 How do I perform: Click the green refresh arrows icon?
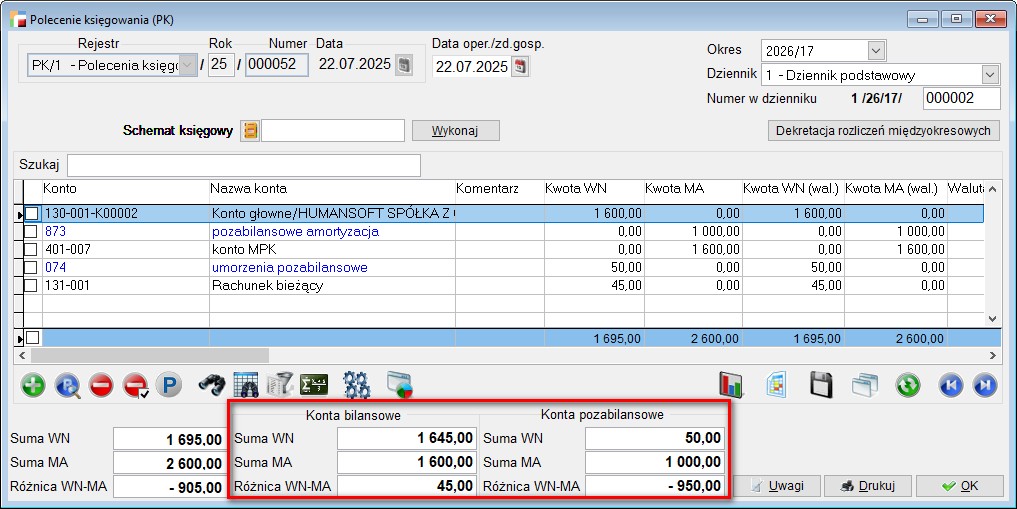(x=908, y=385)
